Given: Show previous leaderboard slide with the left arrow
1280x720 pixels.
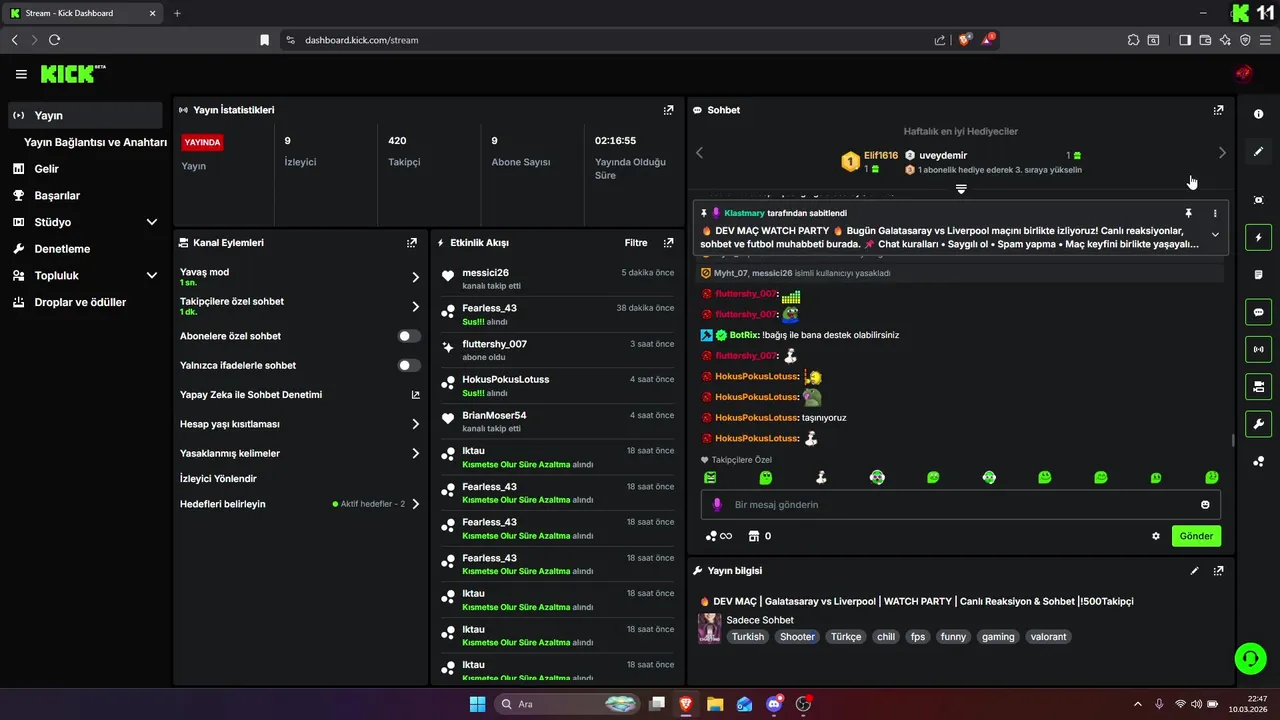Looking at the screenshot, I should [699, 152].
